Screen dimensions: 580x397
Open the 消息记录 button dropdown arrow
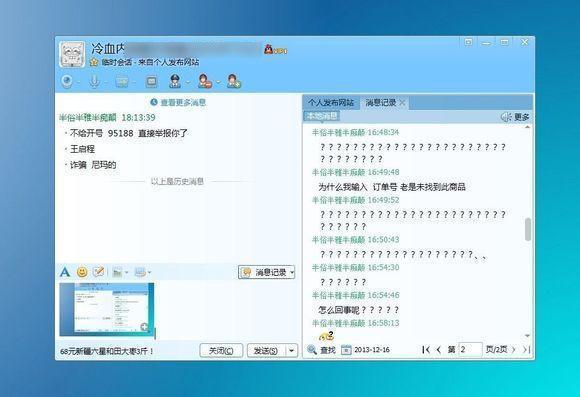click(292, 273)
